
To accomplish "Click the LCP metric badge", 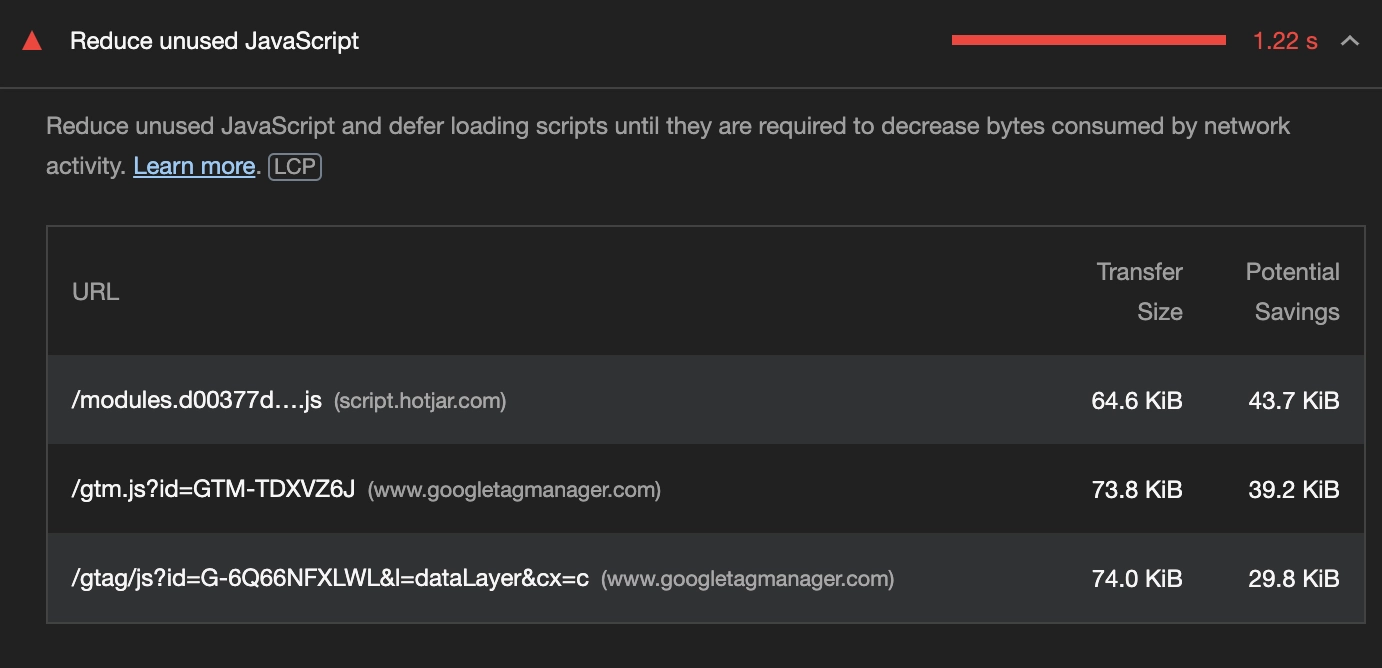I will tap(295, 166).
